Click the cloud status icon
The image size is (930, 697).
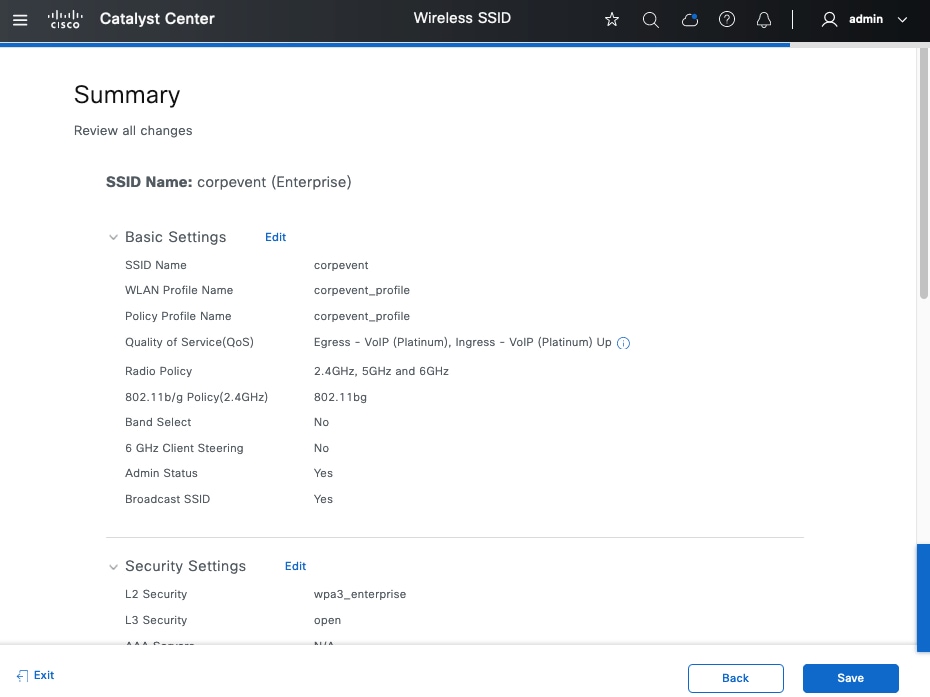[x=689, y=20]
